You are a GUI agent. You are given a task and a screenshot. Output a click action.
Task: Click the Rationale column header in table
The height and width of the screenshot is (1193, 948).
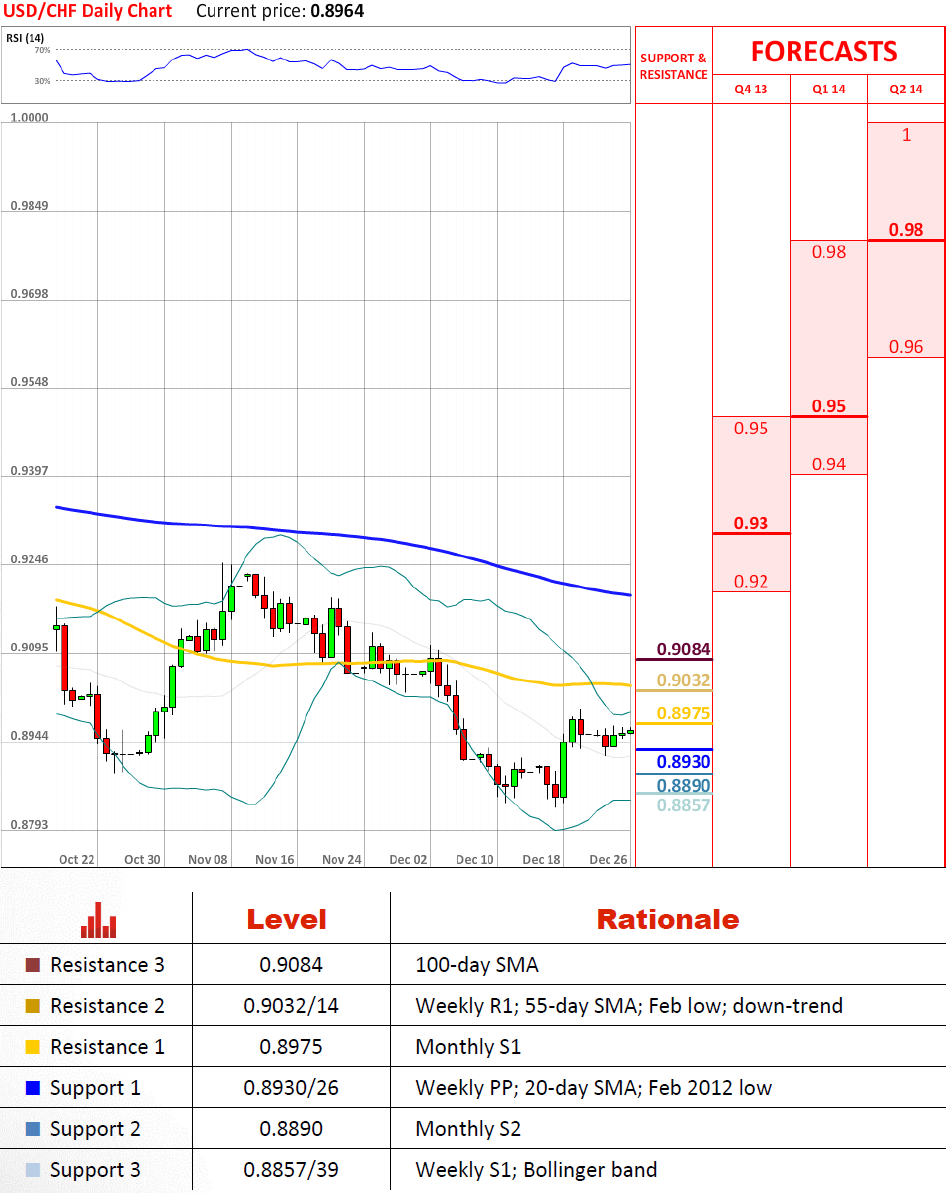coord(667,920)
